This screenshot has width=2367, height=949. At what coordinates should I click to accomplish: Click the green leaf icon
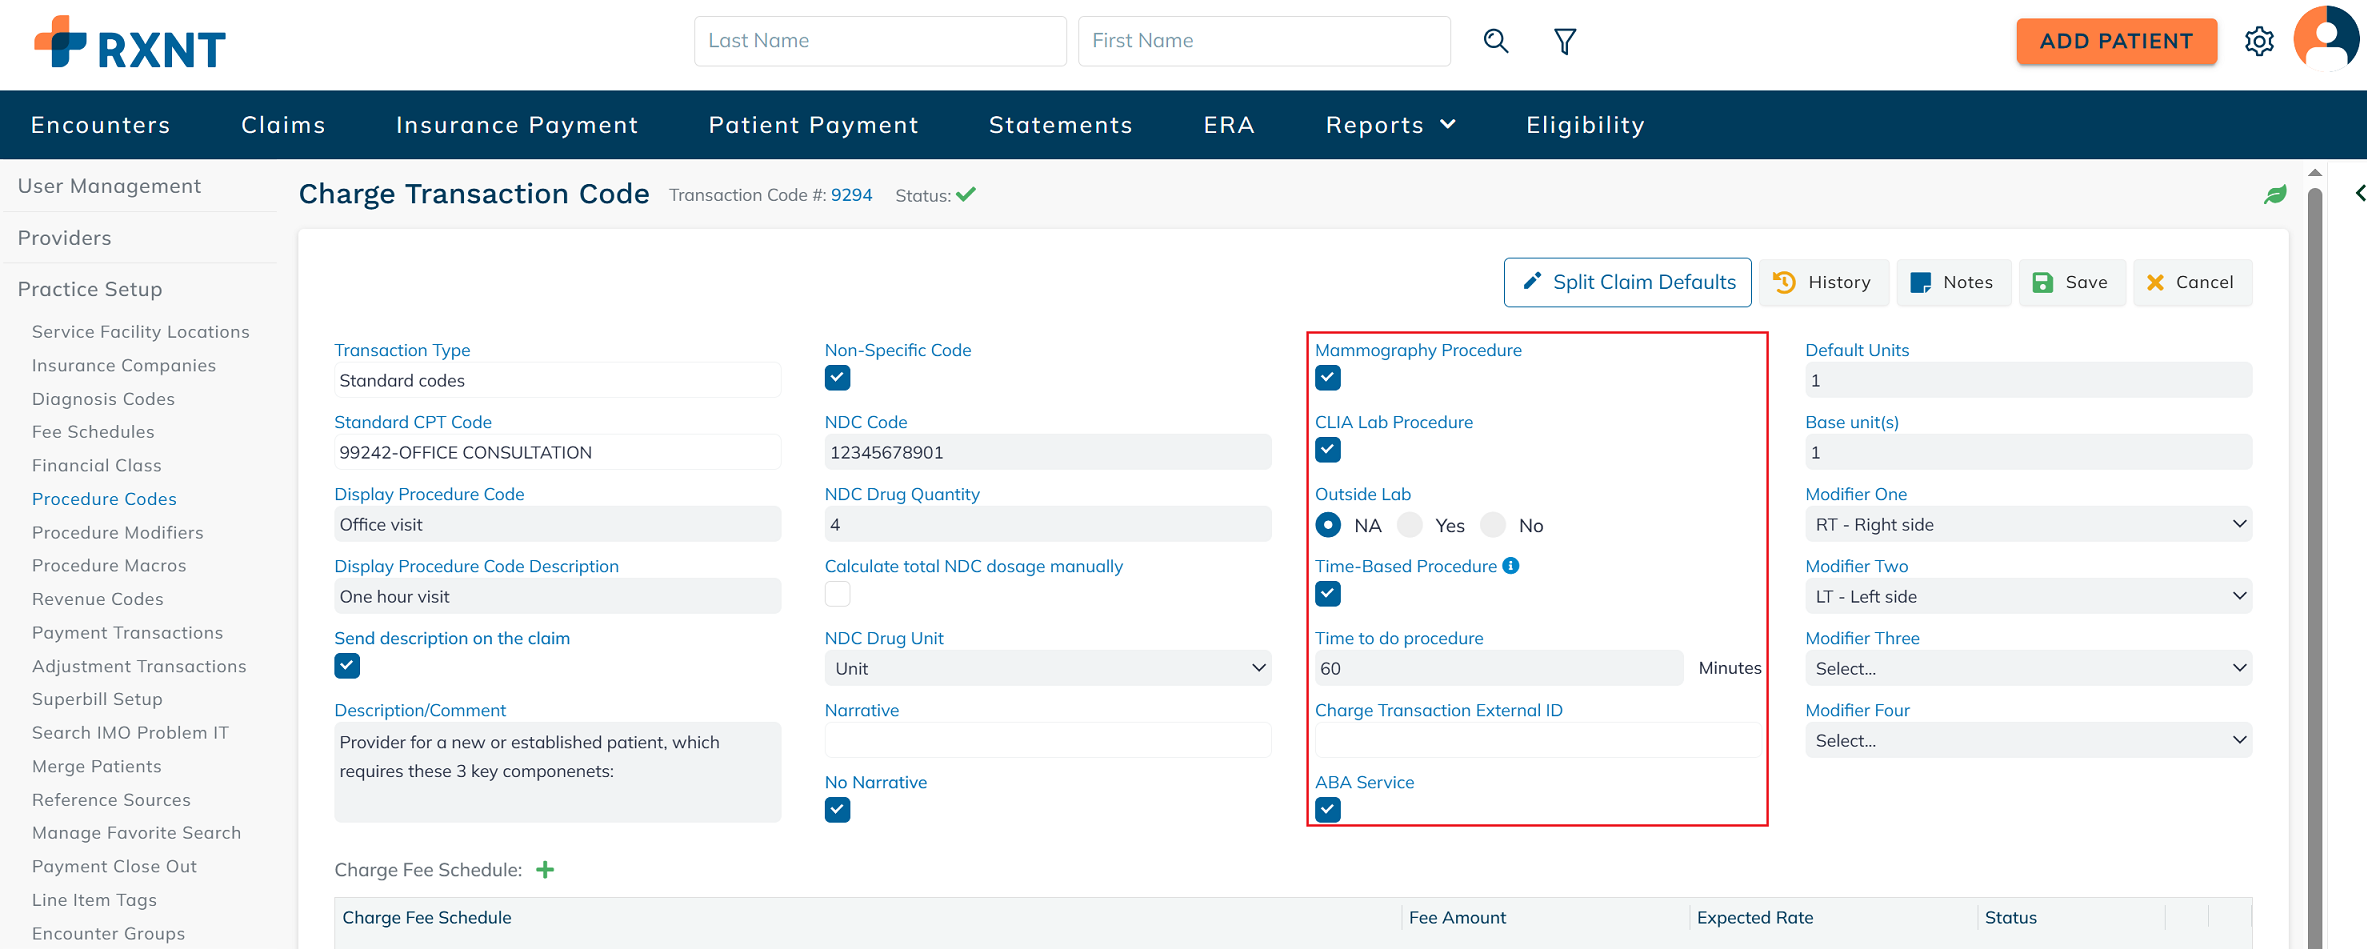[2275, 194]
